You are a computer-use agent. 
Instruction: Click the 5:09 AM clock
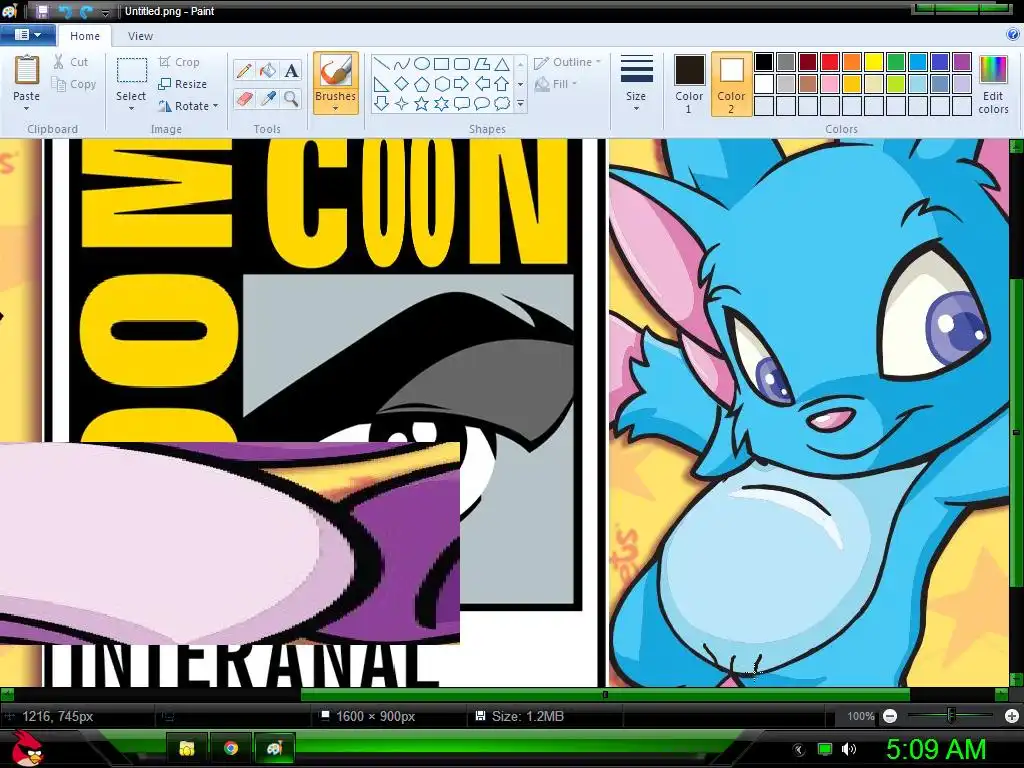click(x=936, y=750)
